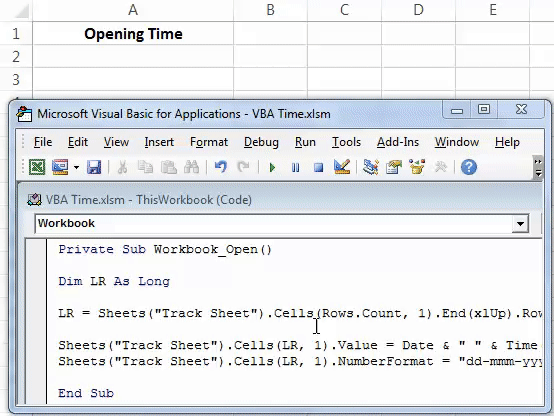
Task: Click column B header in the spreadsheet
Action: coord(270,10)
